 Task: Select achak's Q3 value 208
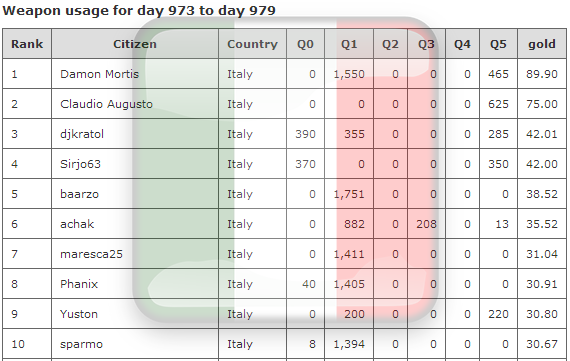[426, 224]
